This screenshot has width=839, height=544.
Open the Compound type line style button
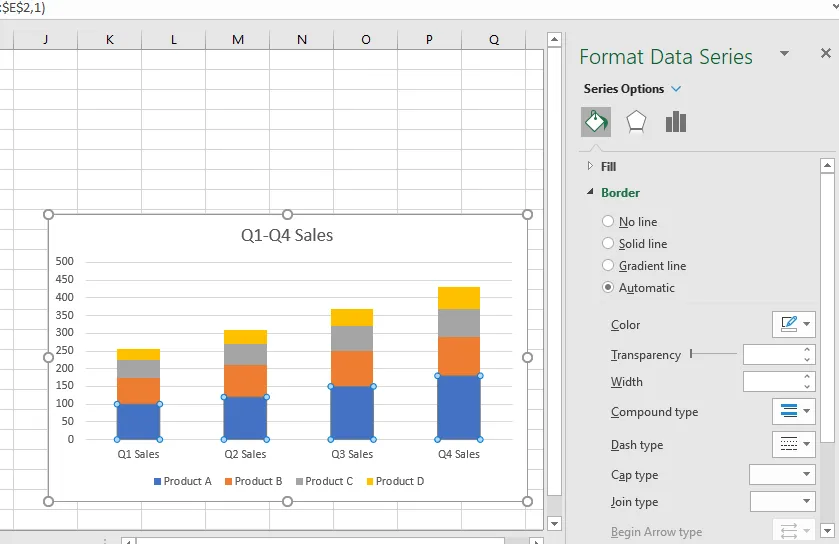pos(794,412)
